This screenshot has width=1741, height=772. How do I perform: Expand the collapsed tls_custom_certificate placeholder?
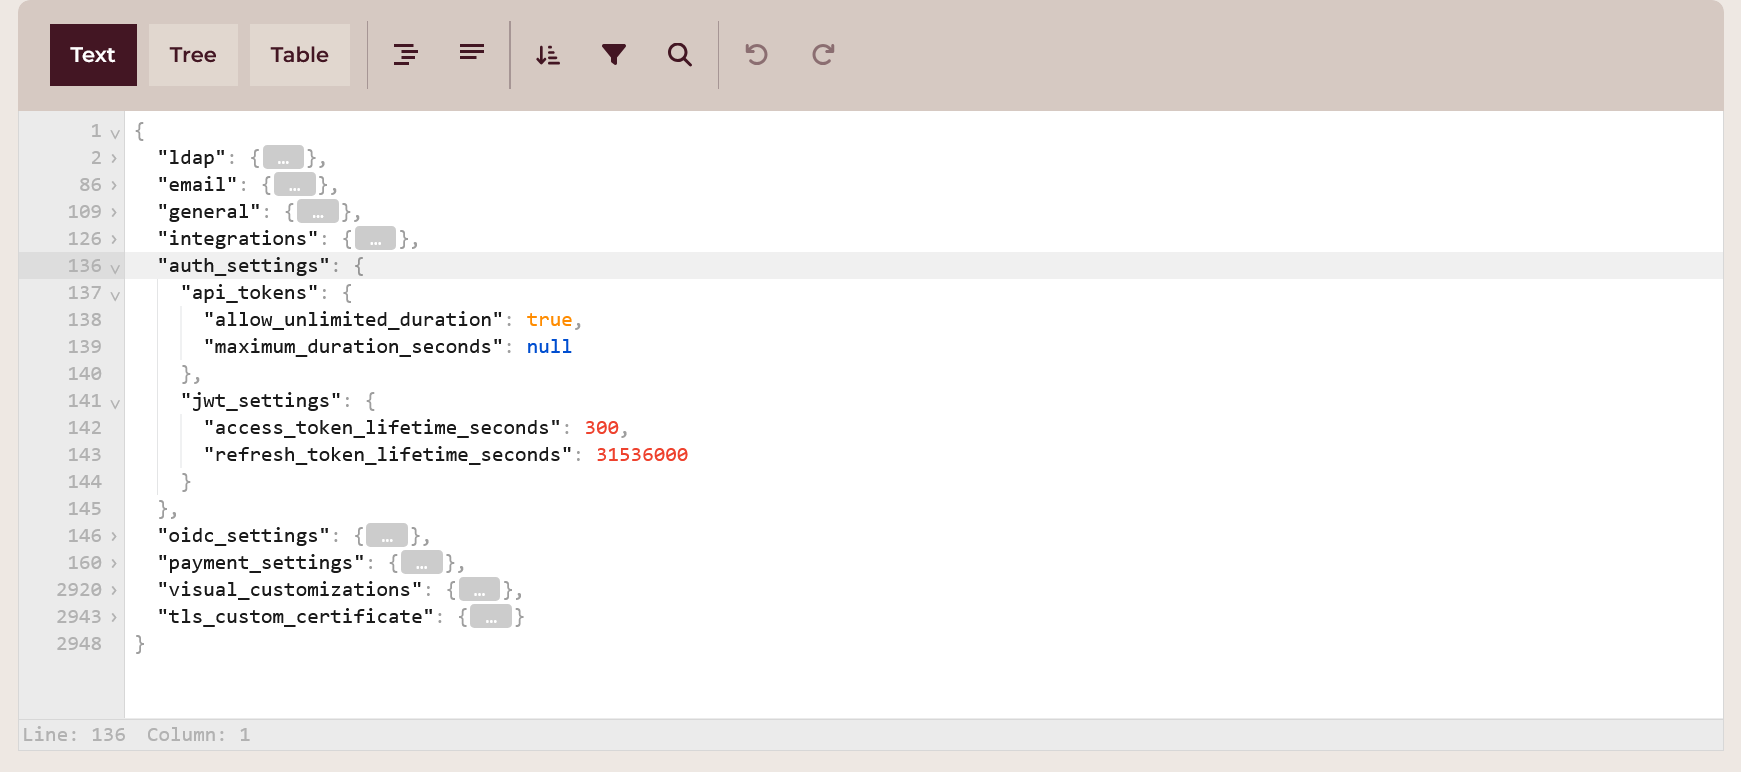[x=491, y=617]
